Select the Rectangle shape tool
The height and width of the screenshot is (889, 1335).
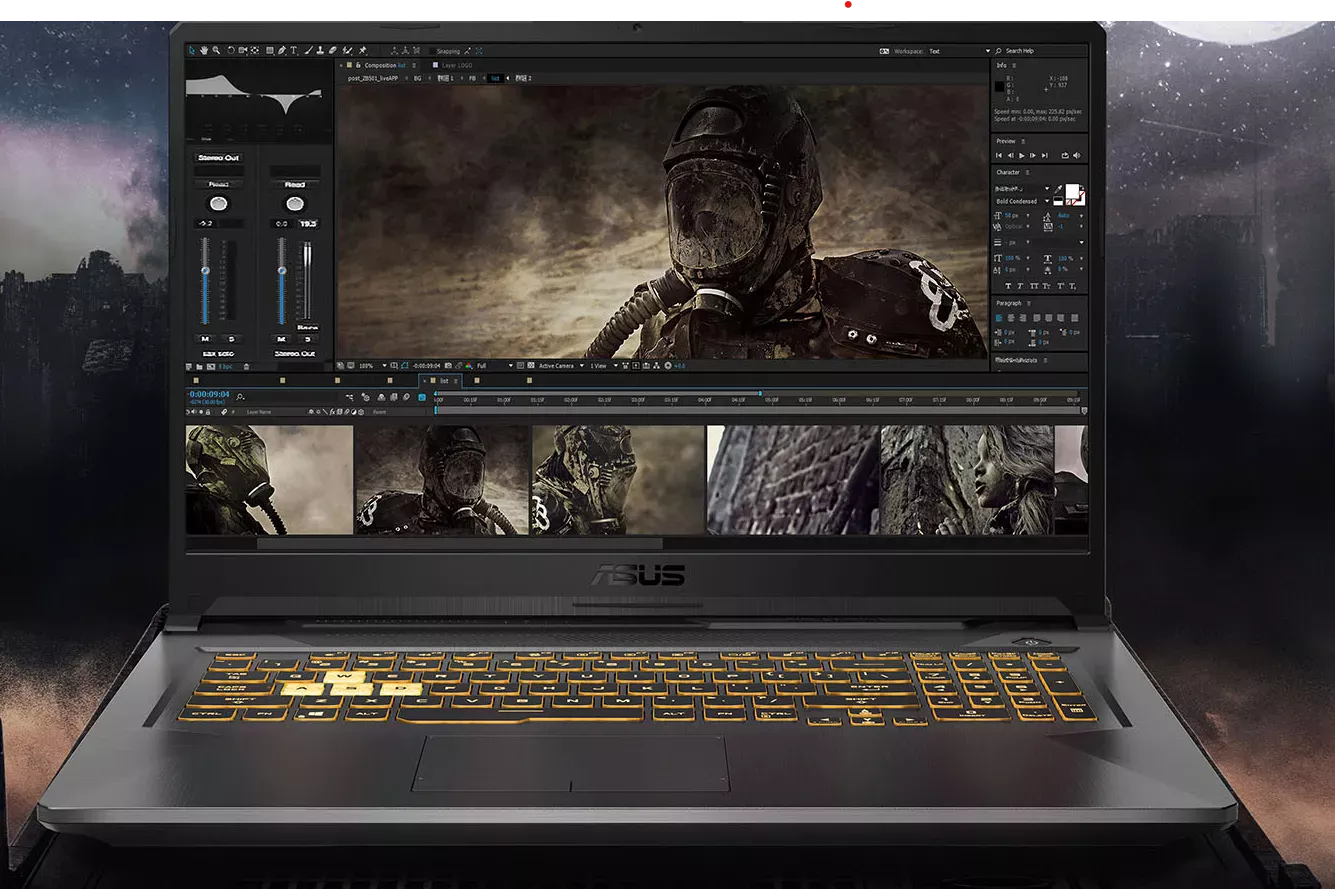pyautogui.click(x=270, y=50)
